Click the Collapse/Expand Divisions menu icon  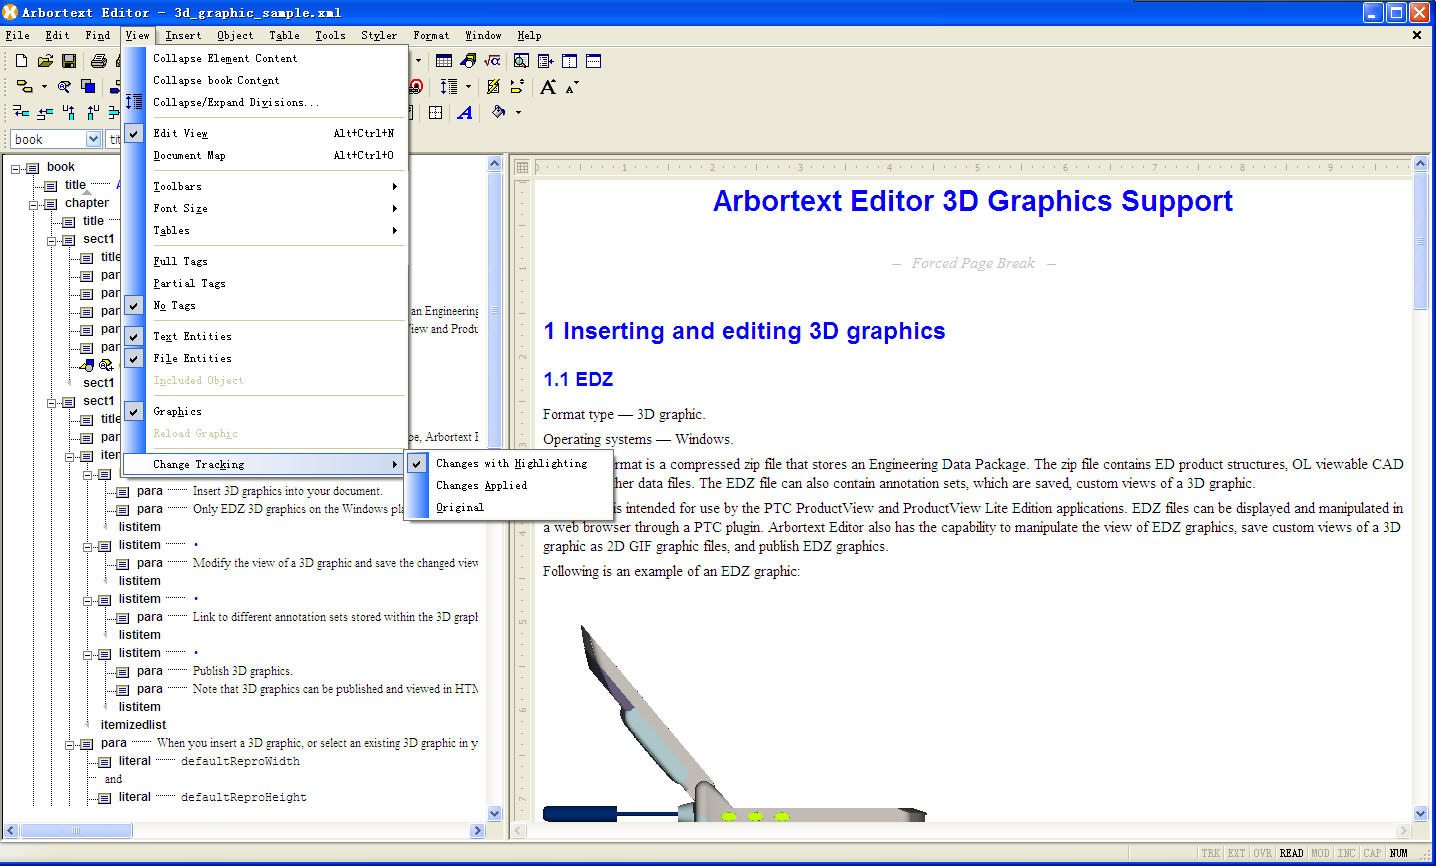pyautogui.click(x=134, y=102)
